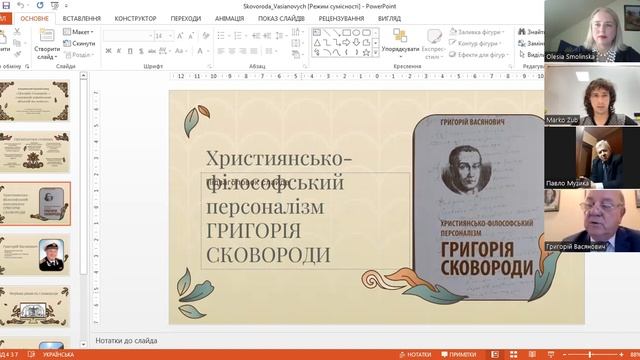
Task: Select the five-point star shape
Action: (366, 52)
